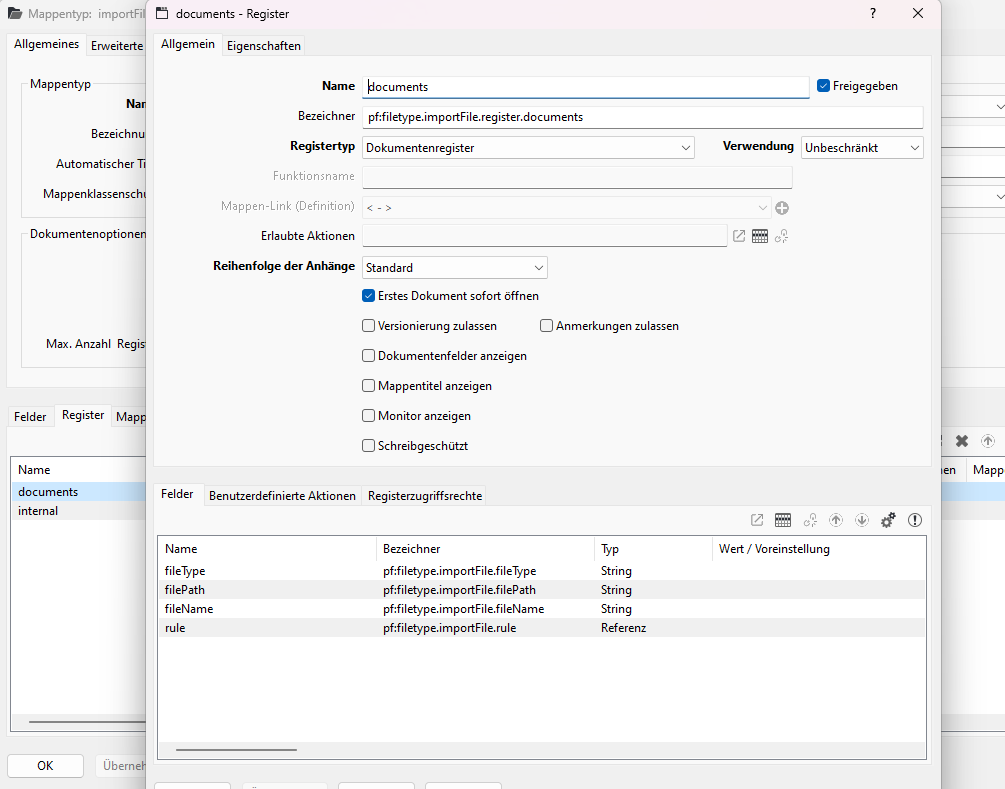
Task: Click the Bezeichner input field
Action: (x=642, y=117)
